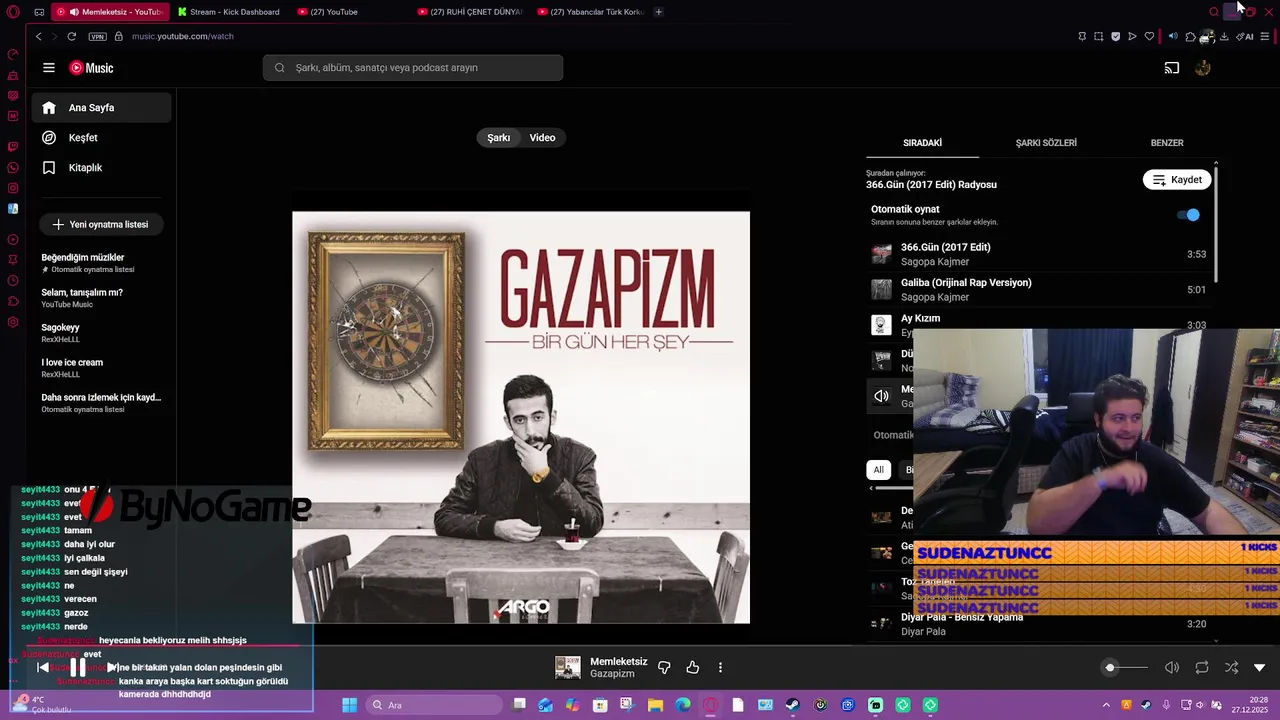Switch to RUHİ ÇENET DÜNYA tab

470,12
